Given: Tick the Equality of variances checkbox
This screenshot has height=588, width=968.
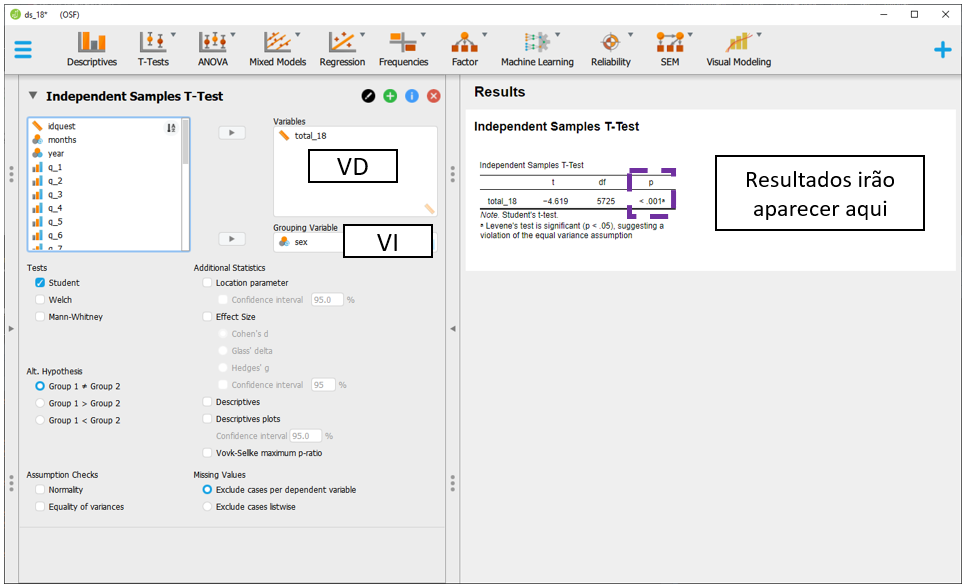Looking at the screenshot, I should 40,507.
